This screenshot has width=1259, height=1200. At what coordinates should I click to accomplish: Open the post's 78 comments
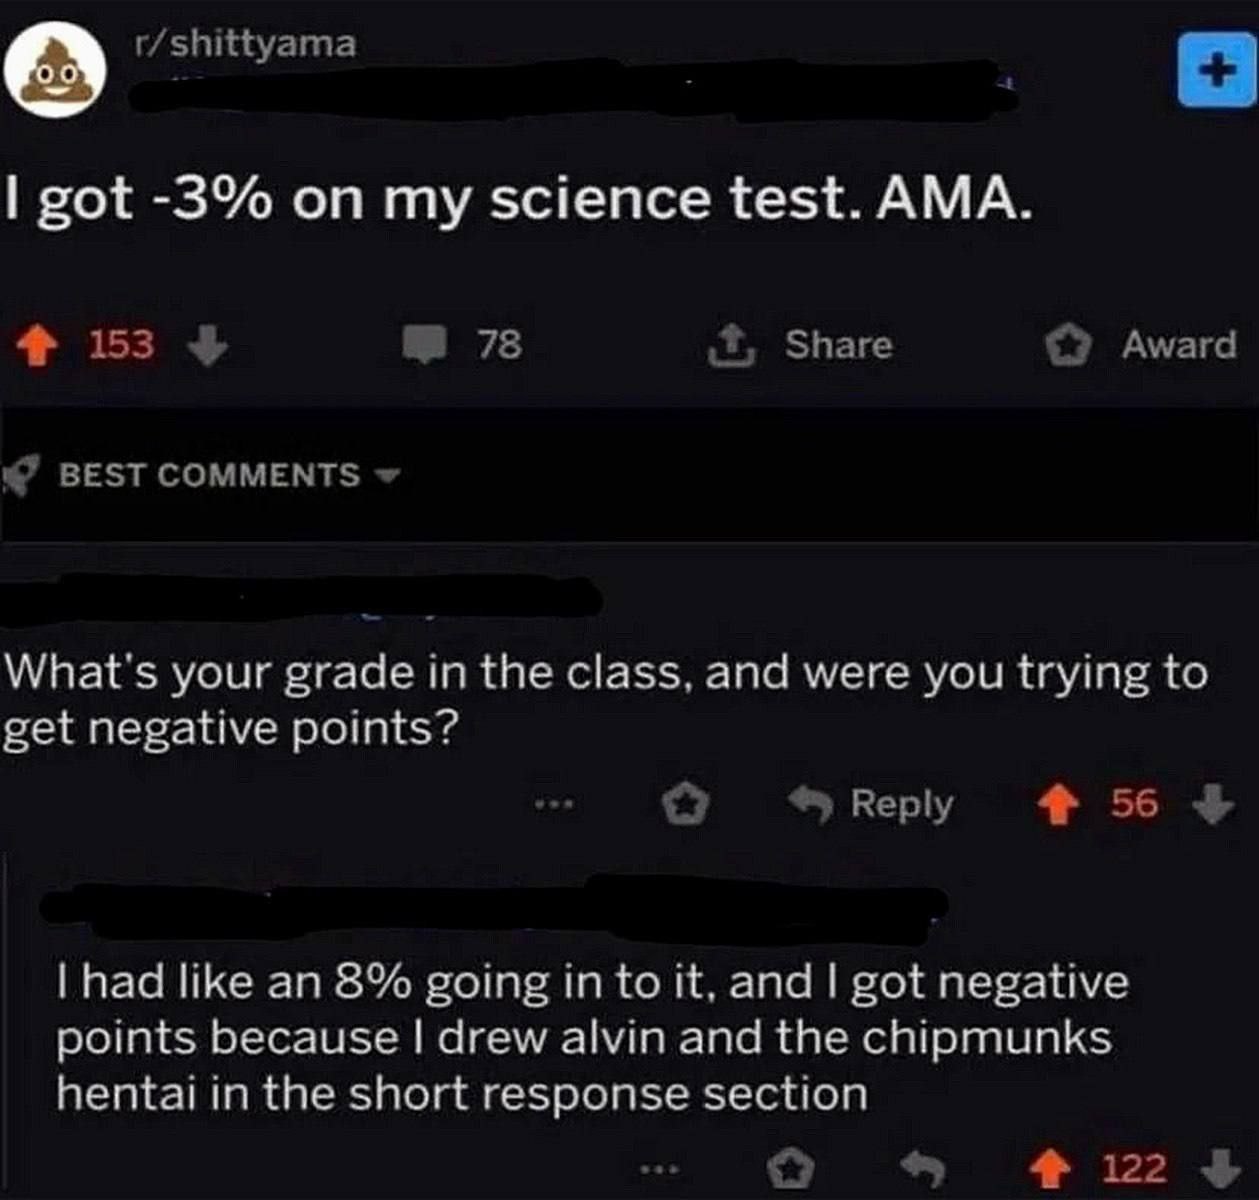click(462, 345)
